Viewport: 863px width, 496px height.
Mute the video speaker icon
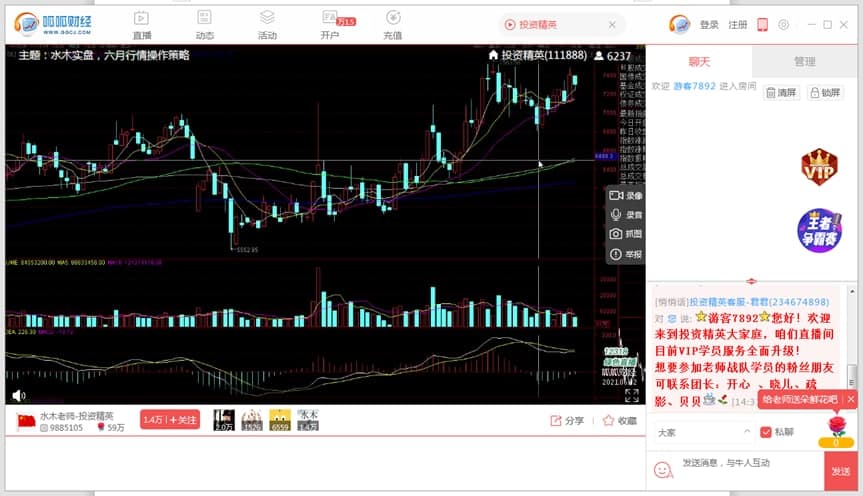(x=19, y=395)
